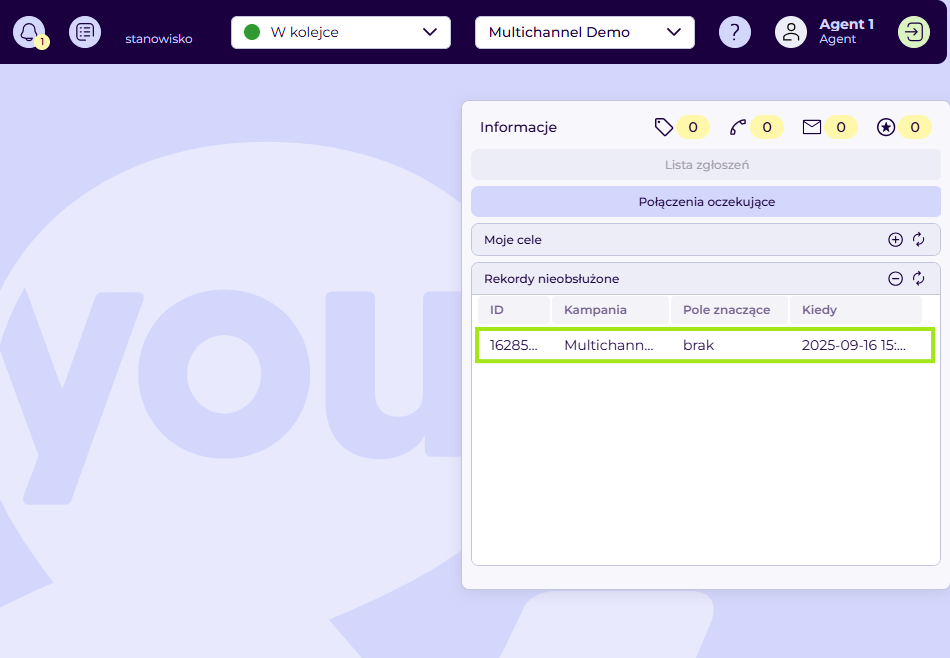This screenshot has width=950, height=658.
Task: Refresh the Rekordy nieobsłużone list
Action: (x=918, y=279)
